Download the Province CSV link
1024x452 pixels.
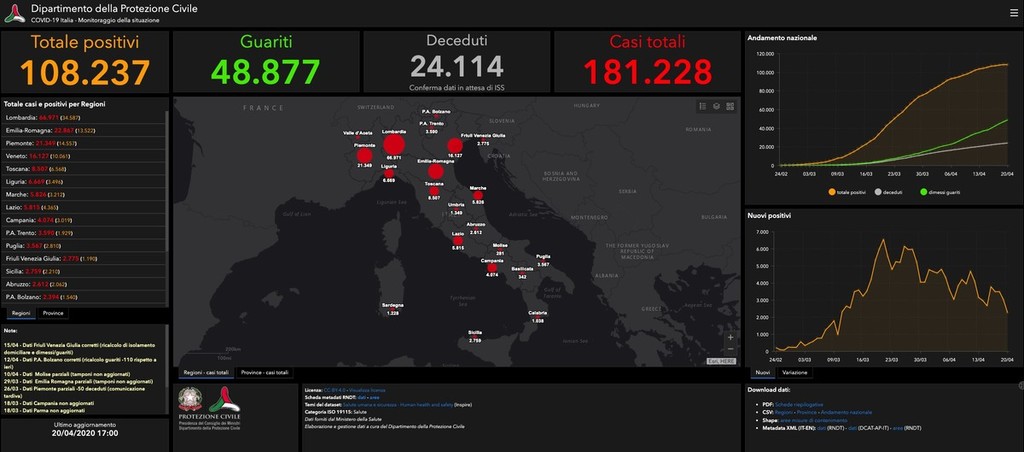[807, 412]
